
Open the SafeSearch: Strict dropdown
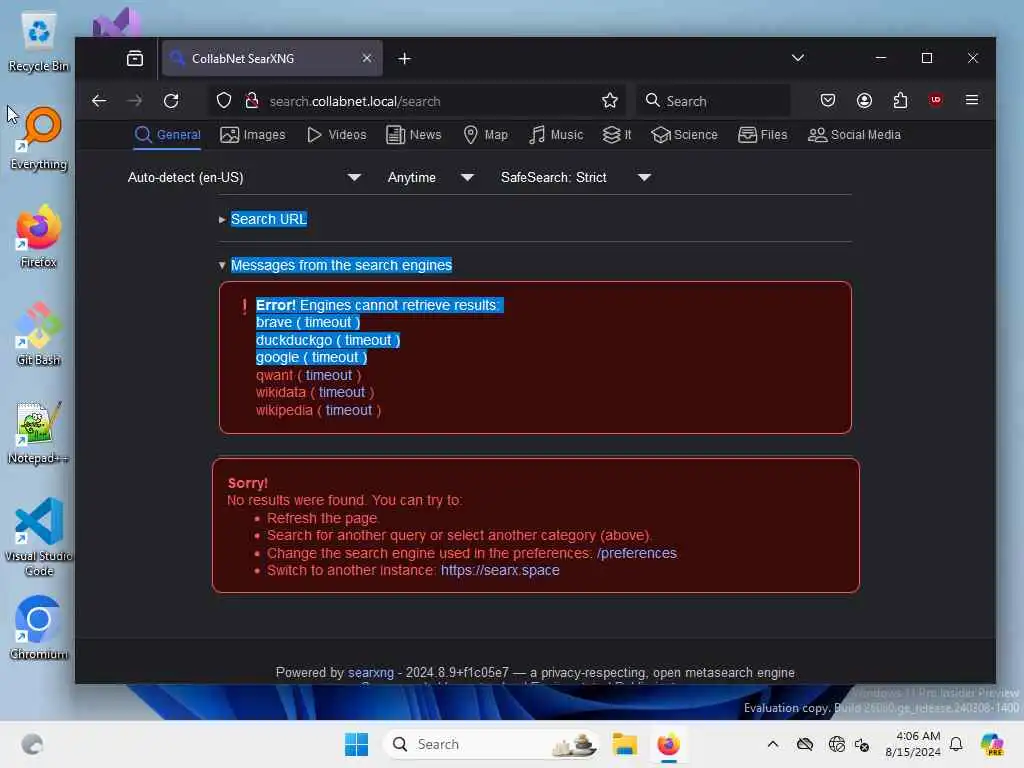tap(576, 178)
